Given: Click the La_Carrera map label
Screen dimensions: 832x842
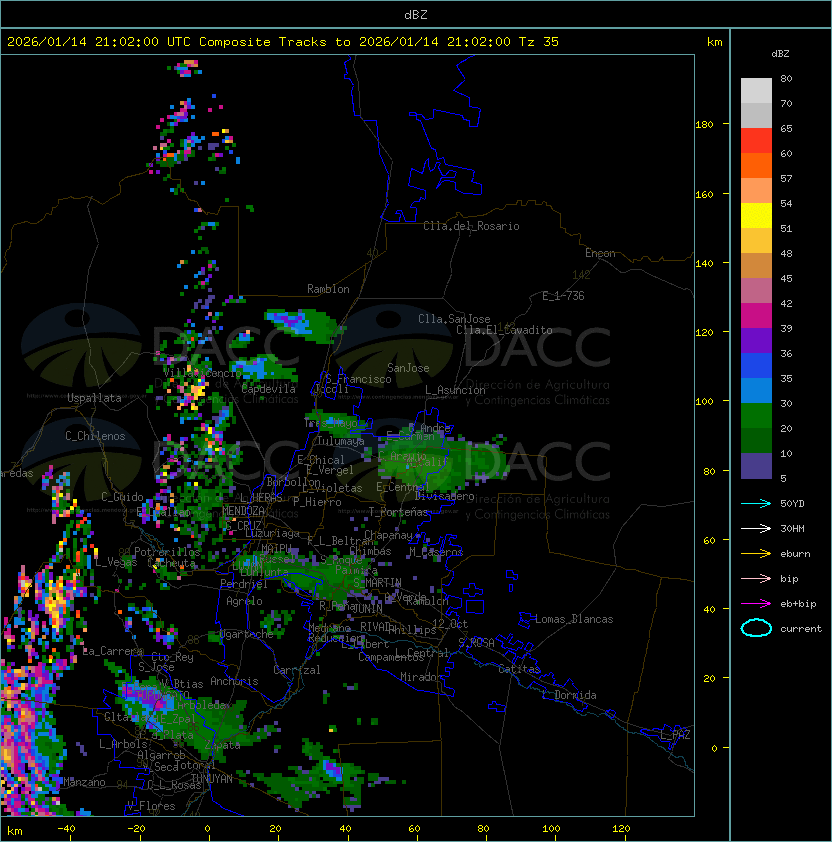Looking at the screenshot, I should (113, 651).
